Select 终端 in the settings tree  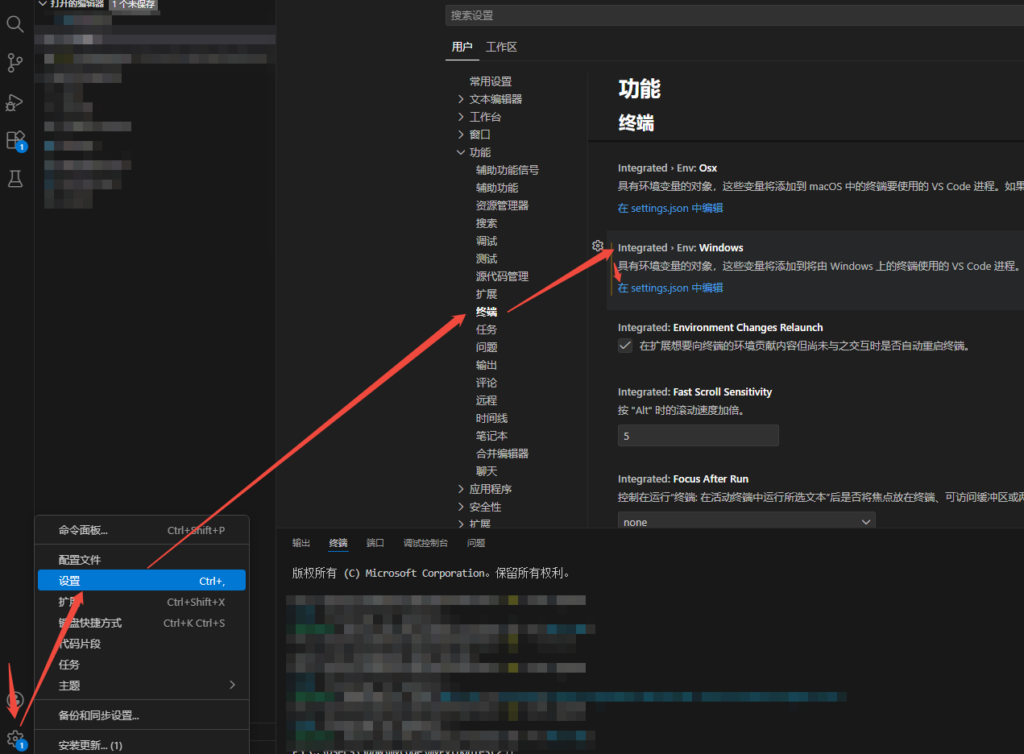point(487,312)
